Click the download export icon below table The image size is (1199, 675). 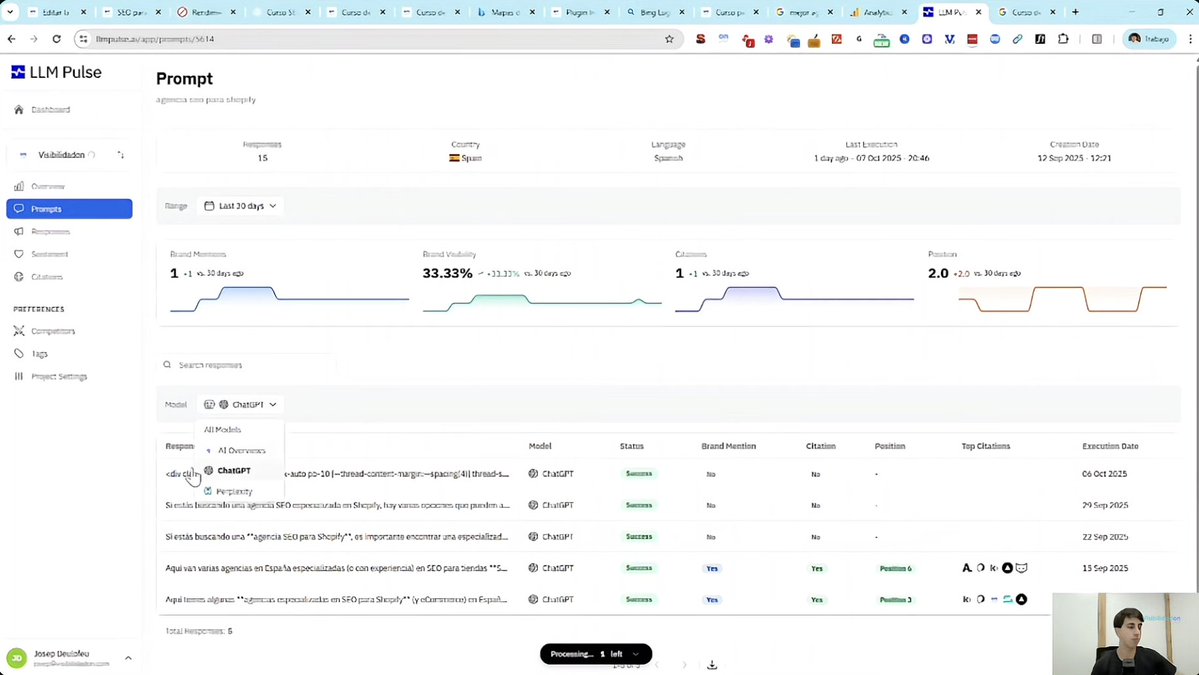[712, 665]
